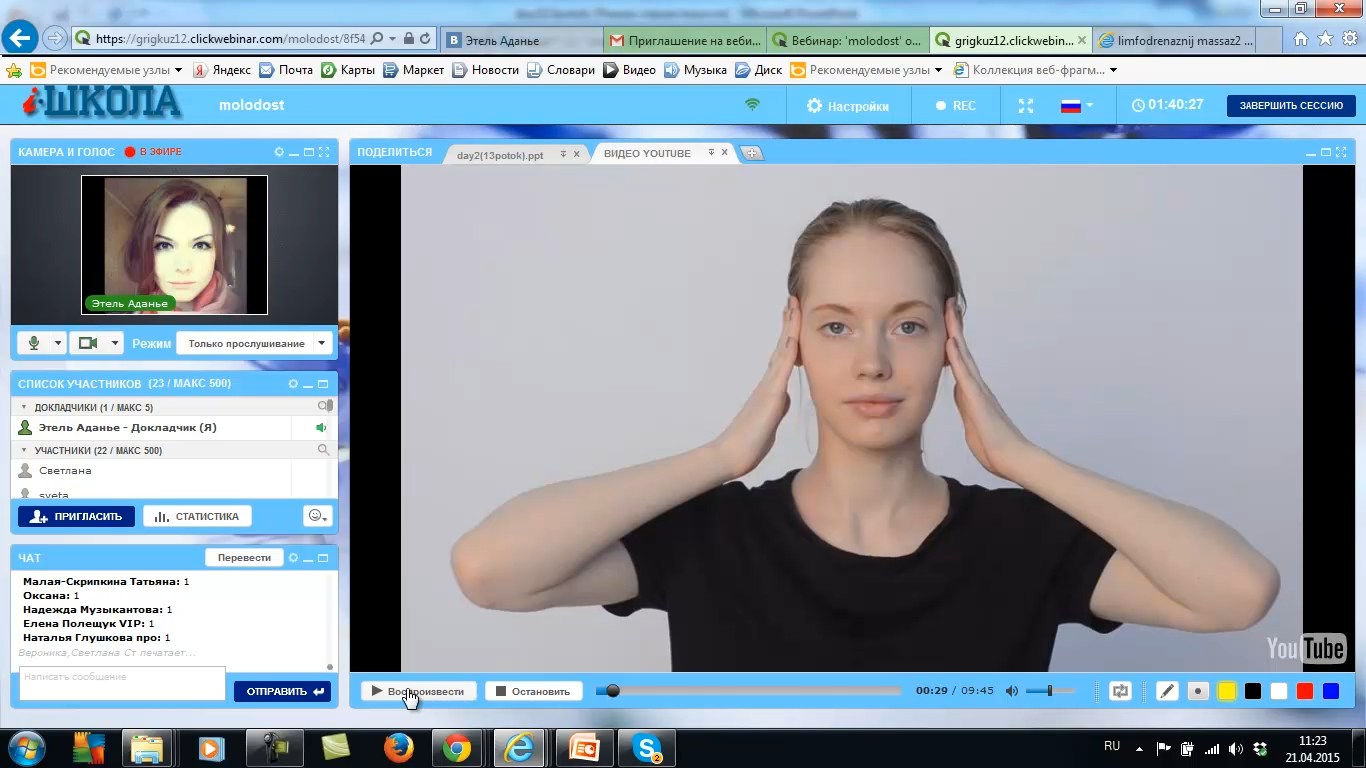The height and width of the screenshot is (768, 1366).
Task: Mute the video volume speaker
Action: pyautogui.click(x=1012, y=691)
